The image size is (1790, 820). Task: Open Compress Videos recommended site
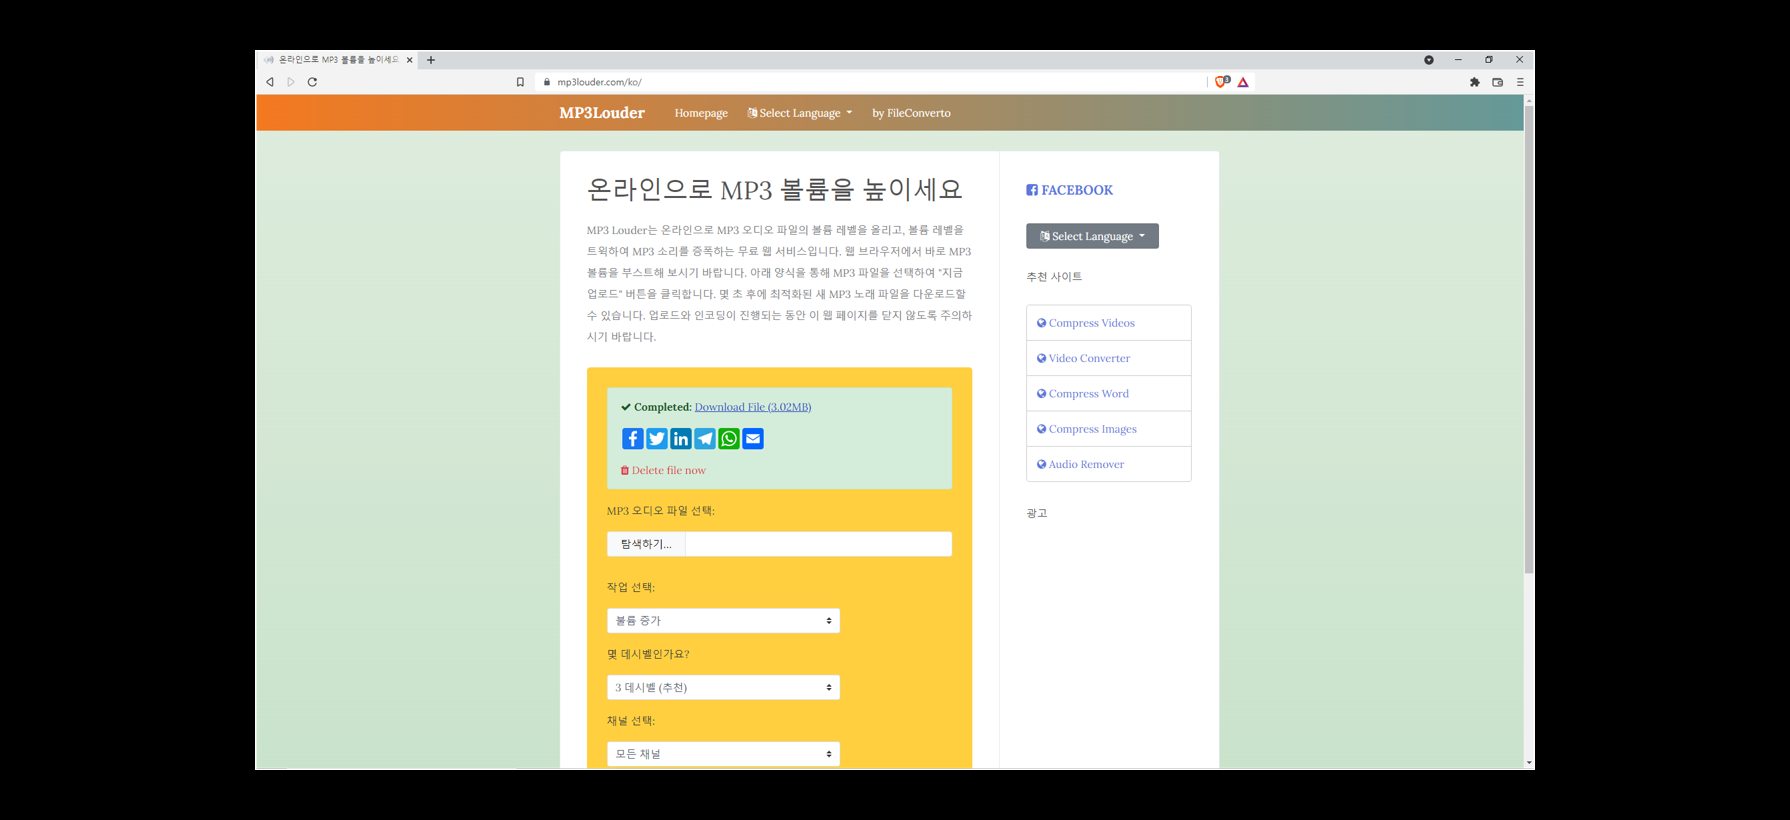1109,323
